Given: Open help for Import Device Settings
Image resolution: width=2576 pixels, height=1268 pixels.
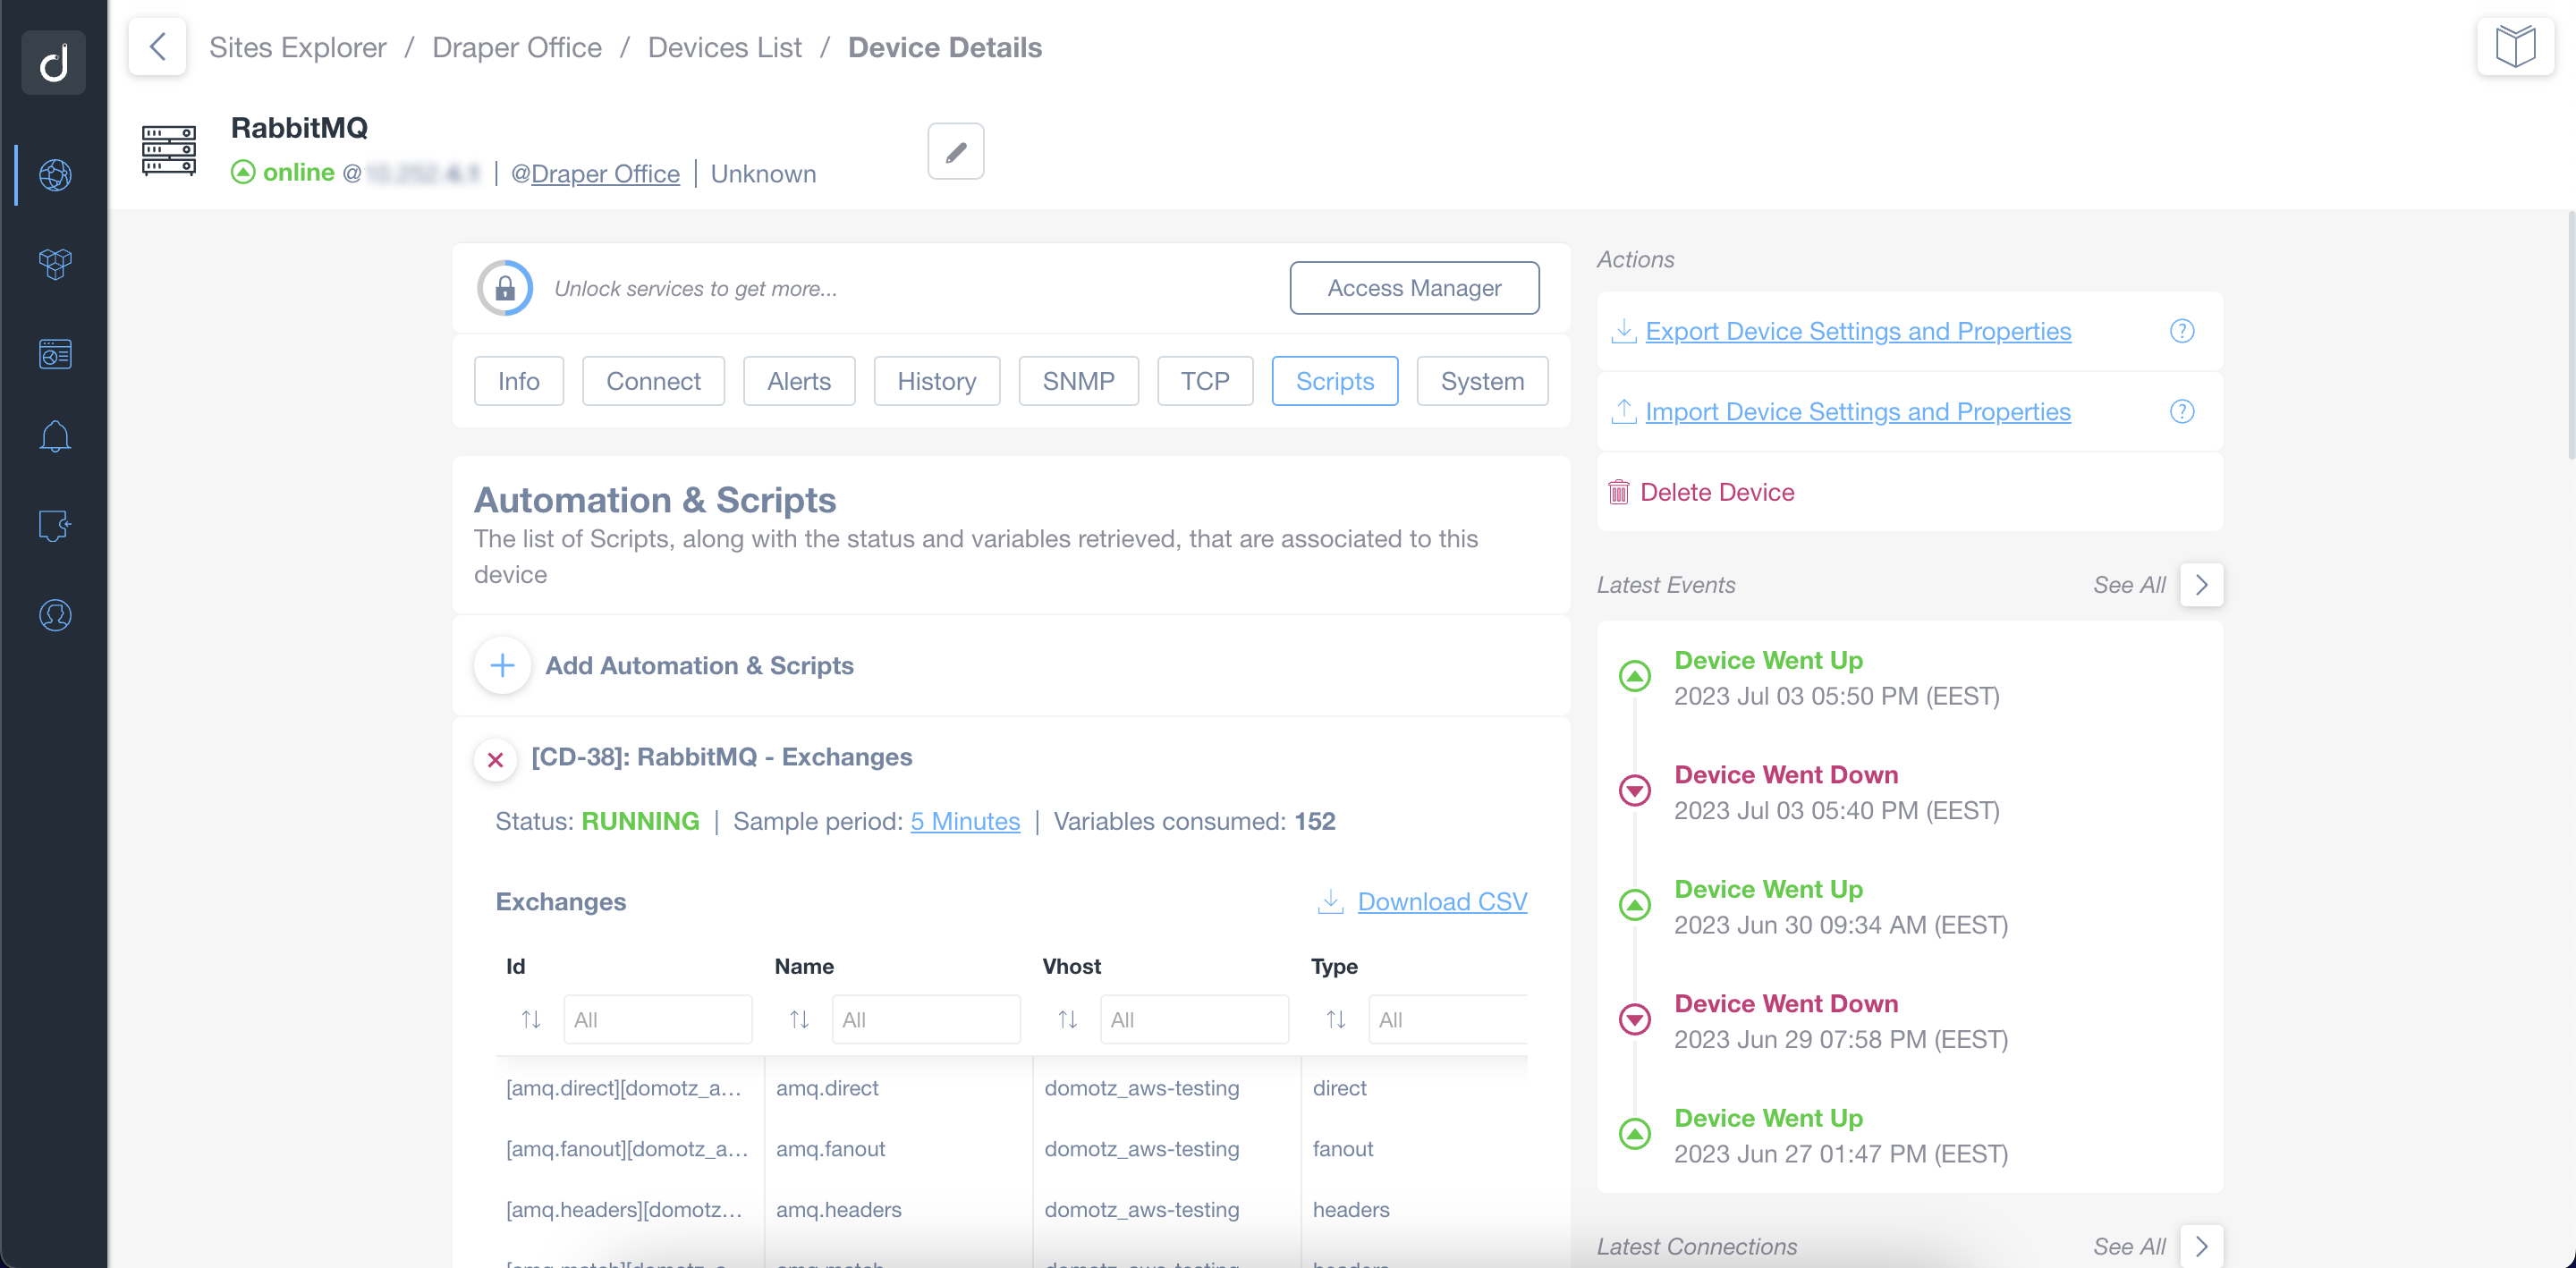Looking at the screenshot, I should tap(2181, 411).
